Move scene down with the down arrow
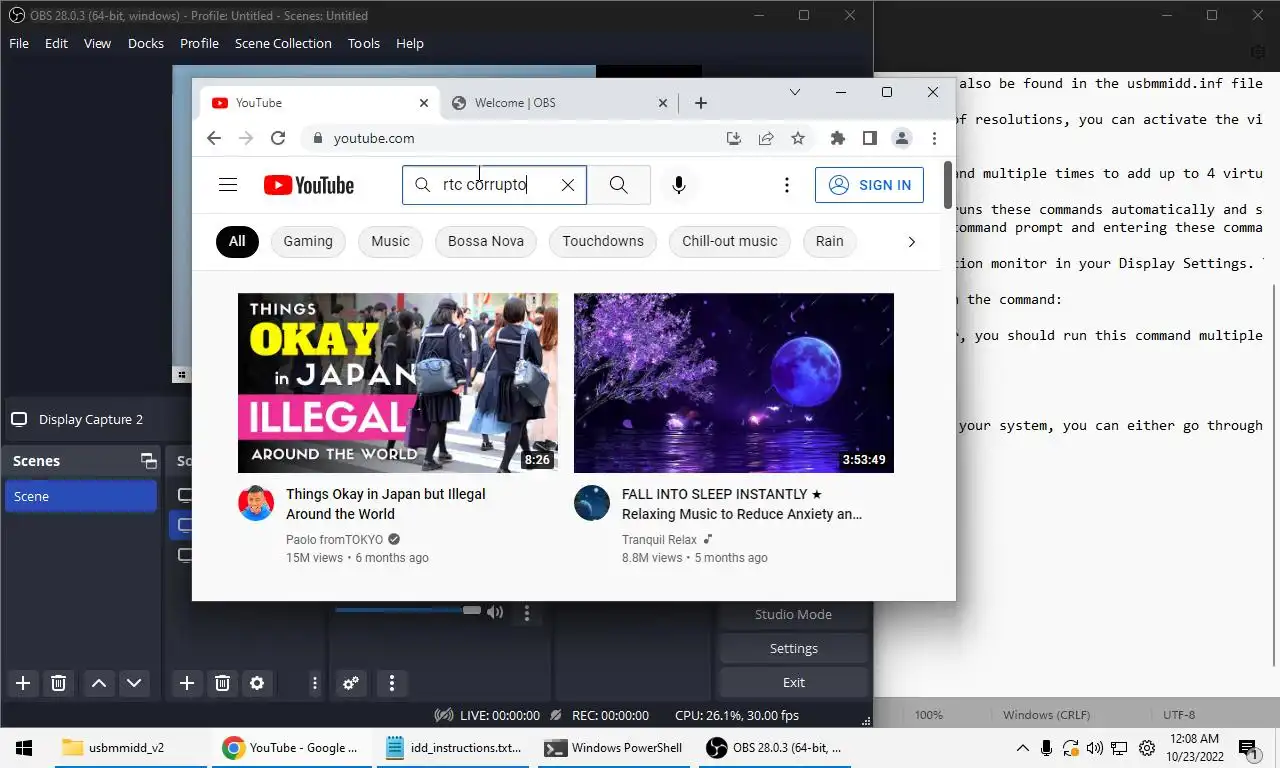Image resolution: width=1280 pixels, height=768 pixels. pyautogui.click(x=134, y=683)
